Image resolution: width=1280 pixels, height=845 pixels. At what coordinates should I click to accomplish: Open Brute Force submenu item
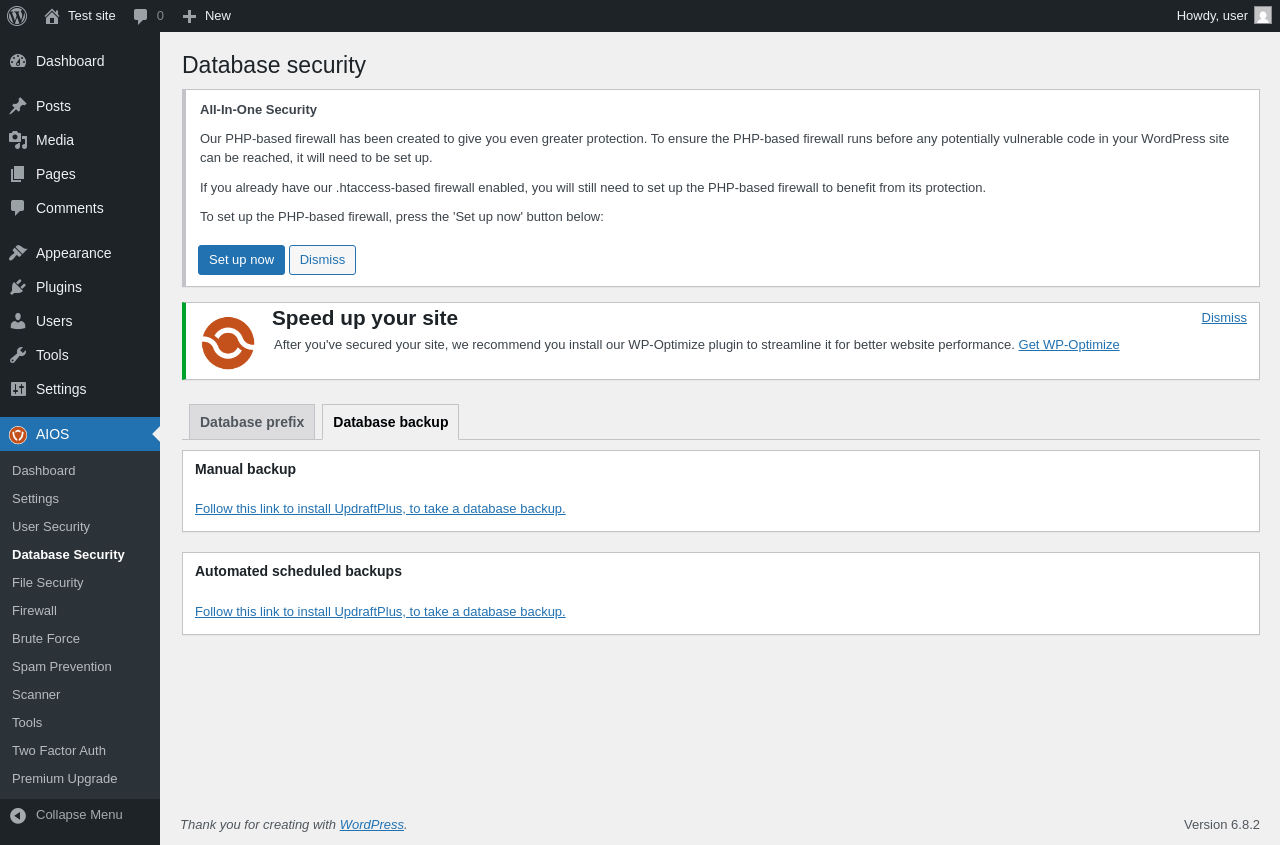(46, 638)
